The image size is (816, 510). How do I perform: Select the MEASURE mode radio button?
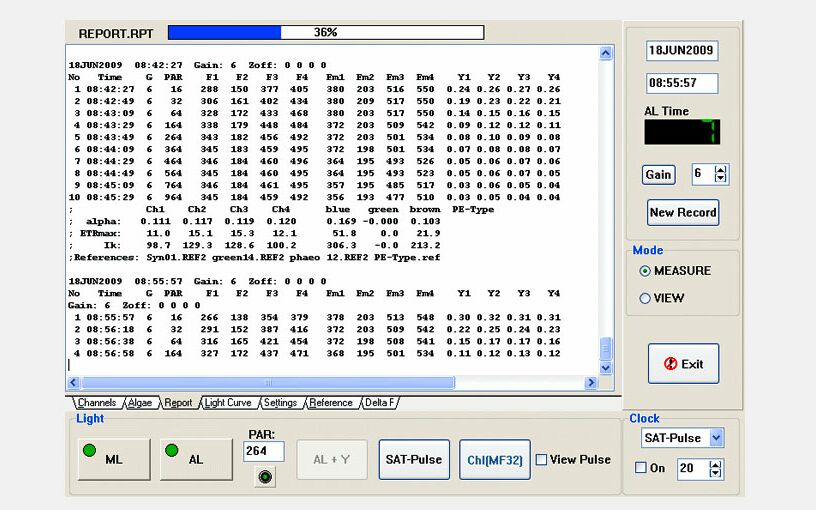(645, 271)
